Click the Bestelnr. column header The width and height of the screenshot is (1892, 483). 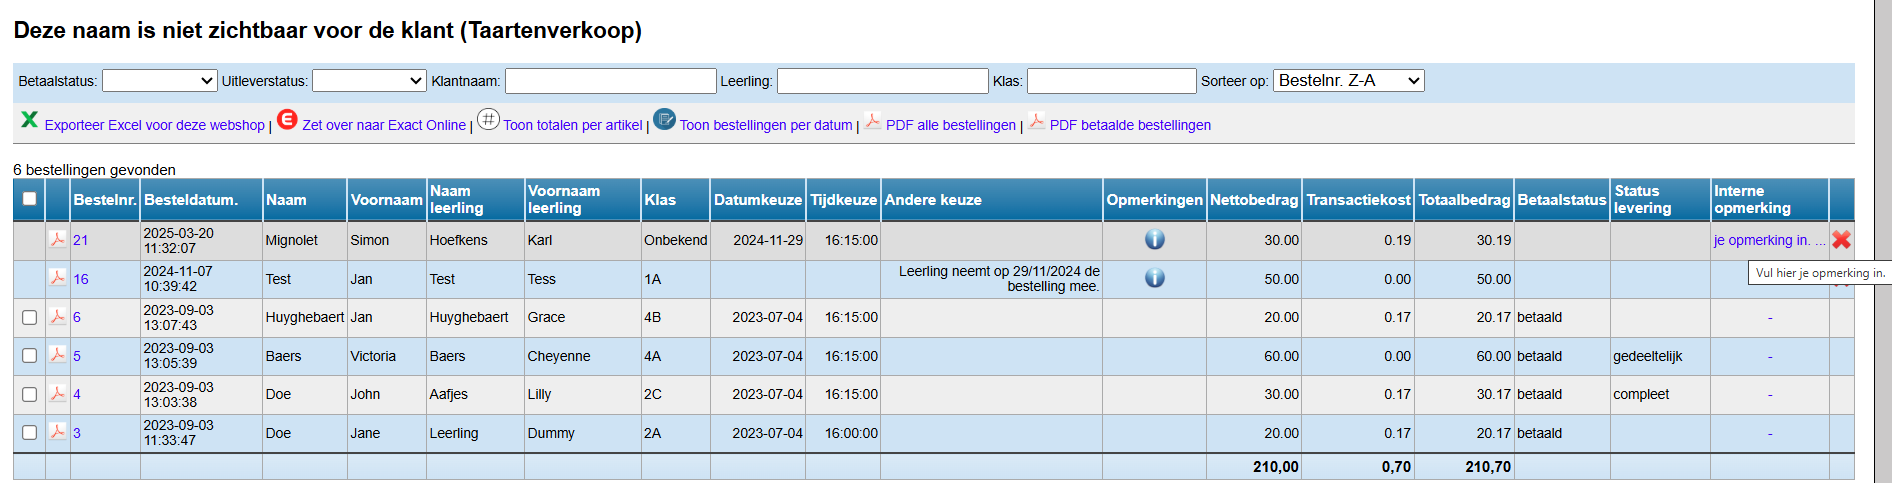click(105, 200)
